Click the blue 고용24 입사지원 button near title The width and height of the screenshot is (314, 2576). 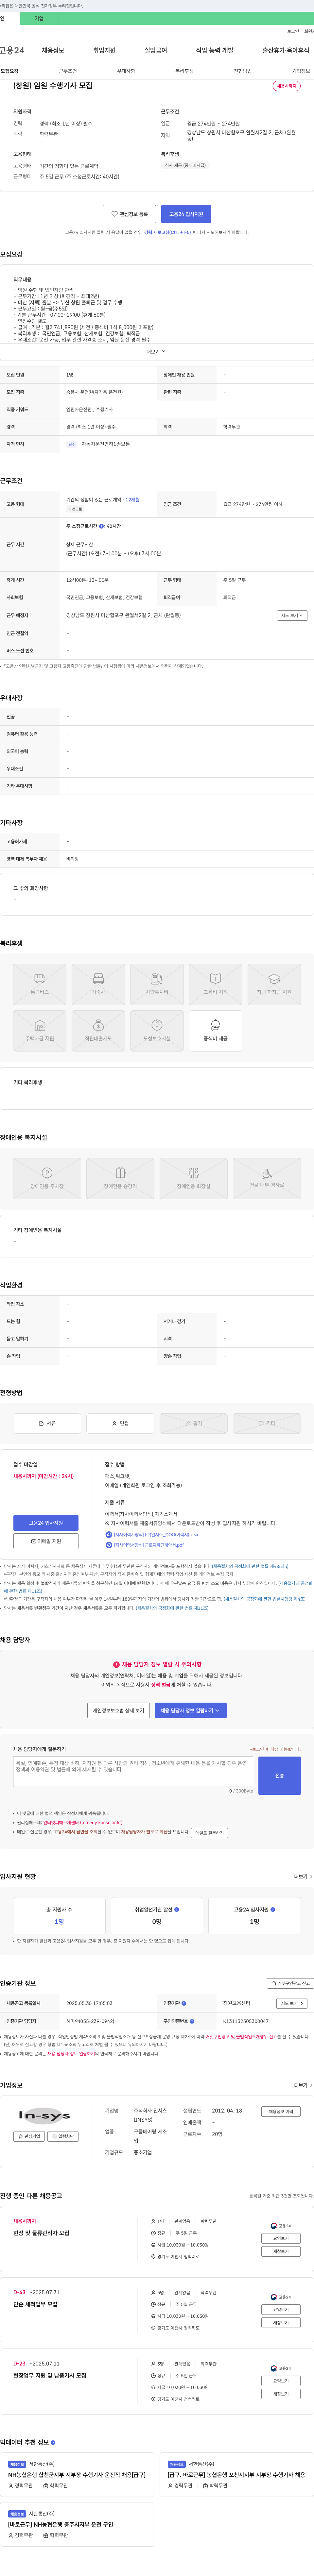[186, 214]
